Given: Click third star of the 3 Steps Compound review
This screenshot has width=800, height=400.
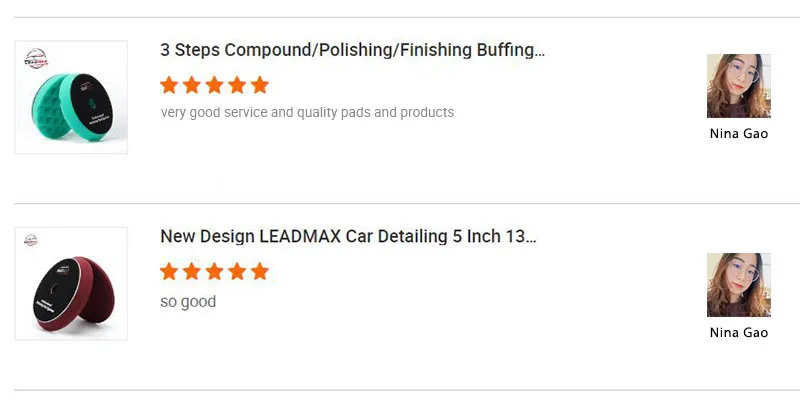Looking at the screenshot, I should 214,84.
